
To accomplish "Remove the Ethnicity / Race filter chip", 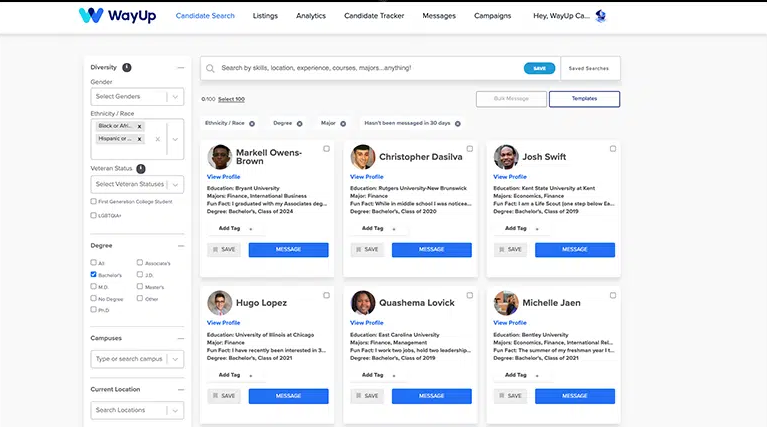I will click(x=252, y=124).
